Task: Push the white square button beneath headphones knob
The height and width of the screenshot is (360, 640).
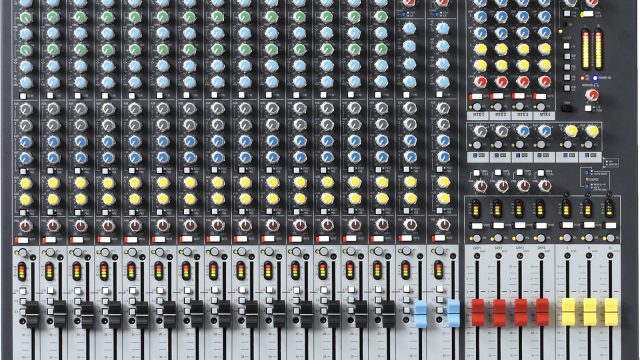Action: 588,109
